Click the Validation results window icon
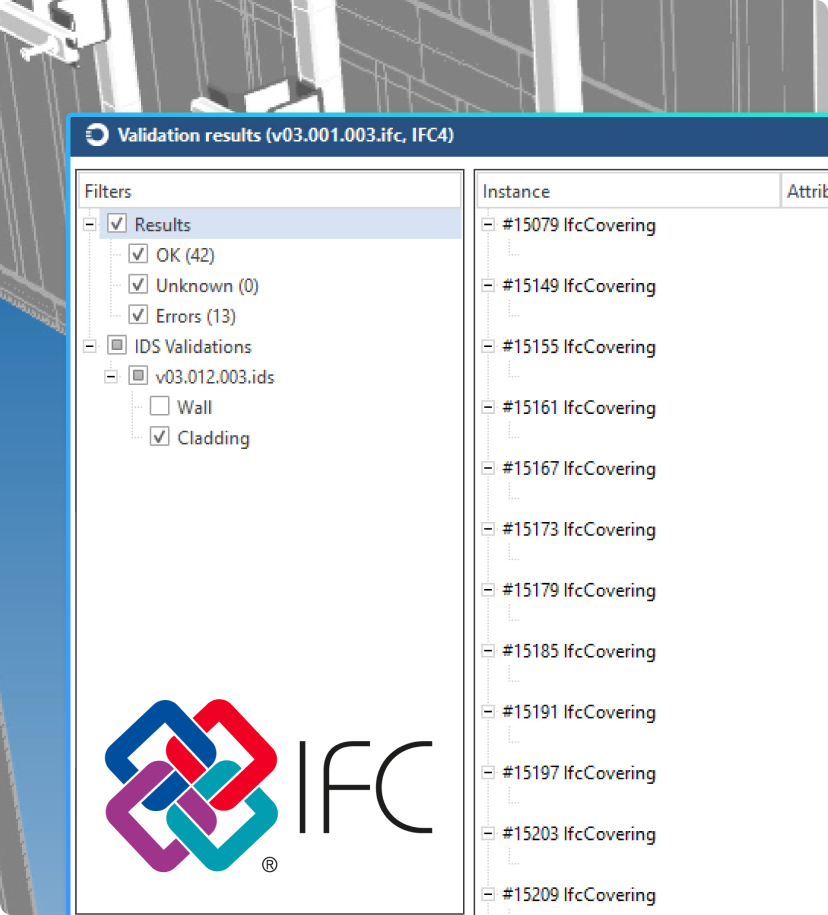828x915 pixels. click(97, 135)
